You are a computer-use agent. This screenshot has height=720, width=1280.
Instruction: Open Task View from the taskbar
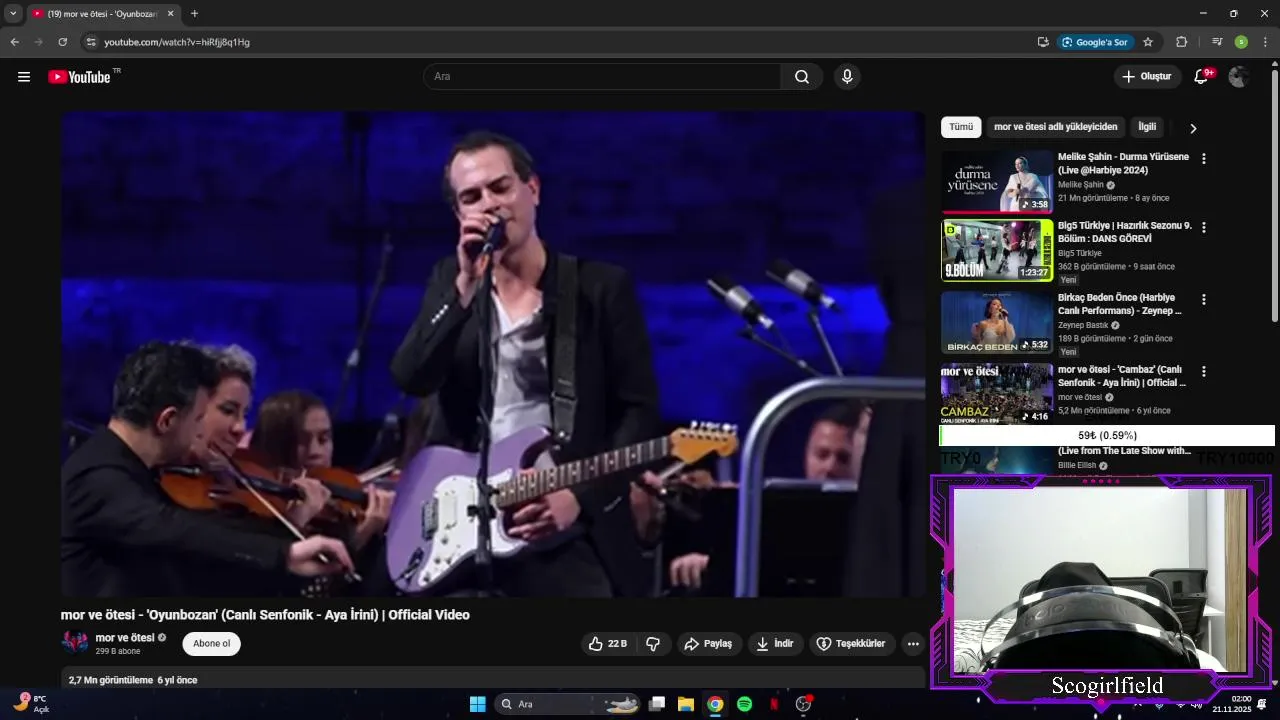[657, 704]
